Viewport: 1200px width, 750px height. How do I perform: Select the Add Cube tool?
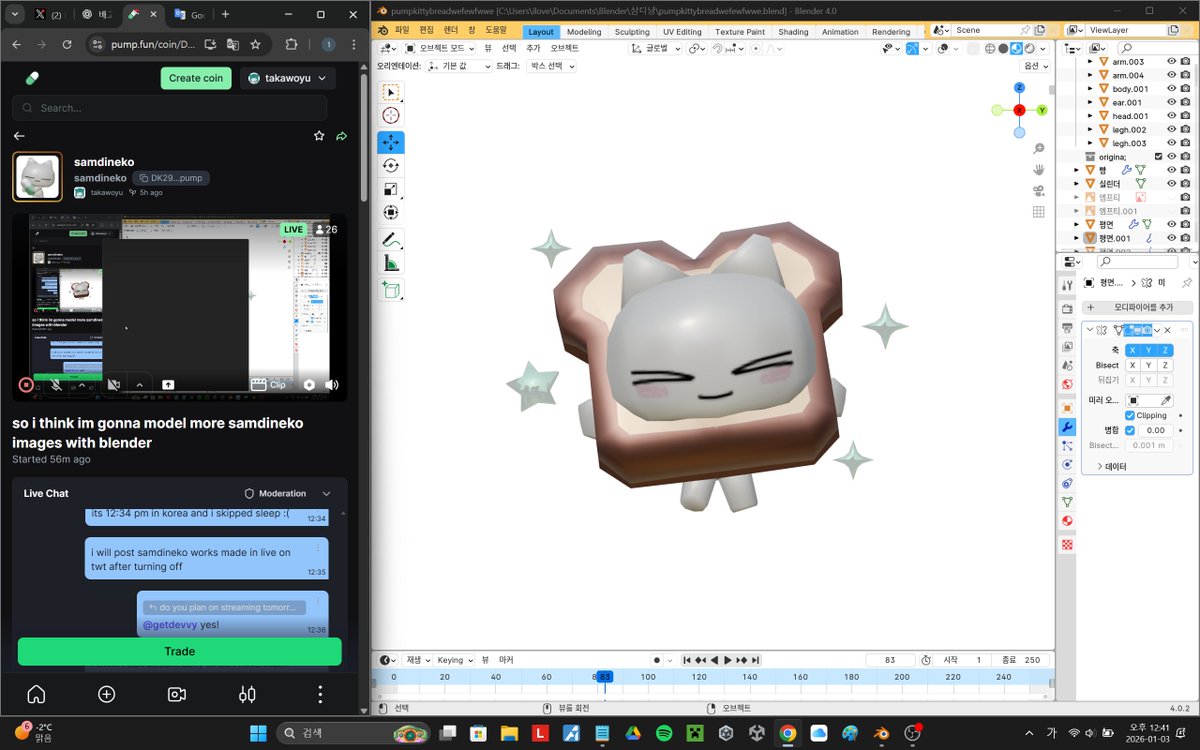[391, 290]
